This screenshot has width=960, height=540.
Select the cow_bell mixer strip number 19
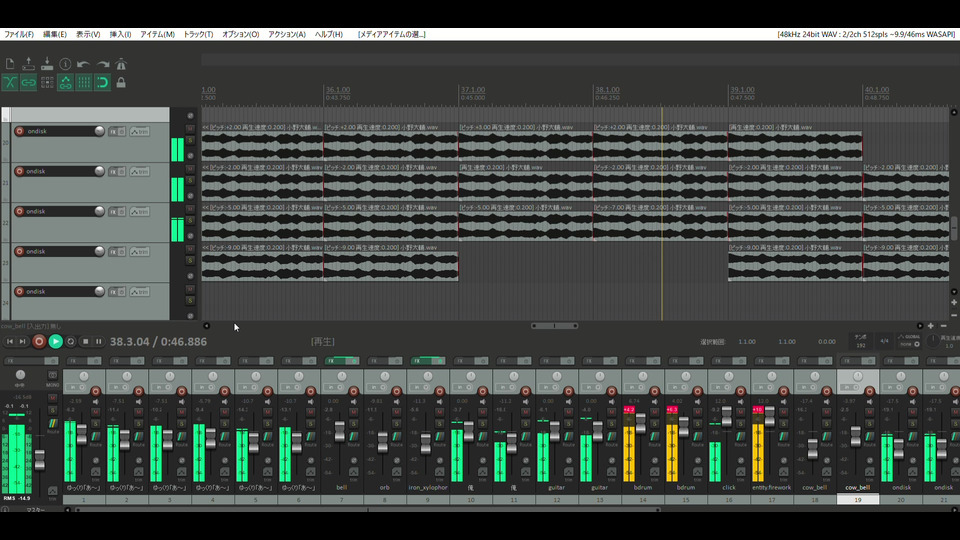[x=857, y=499]
